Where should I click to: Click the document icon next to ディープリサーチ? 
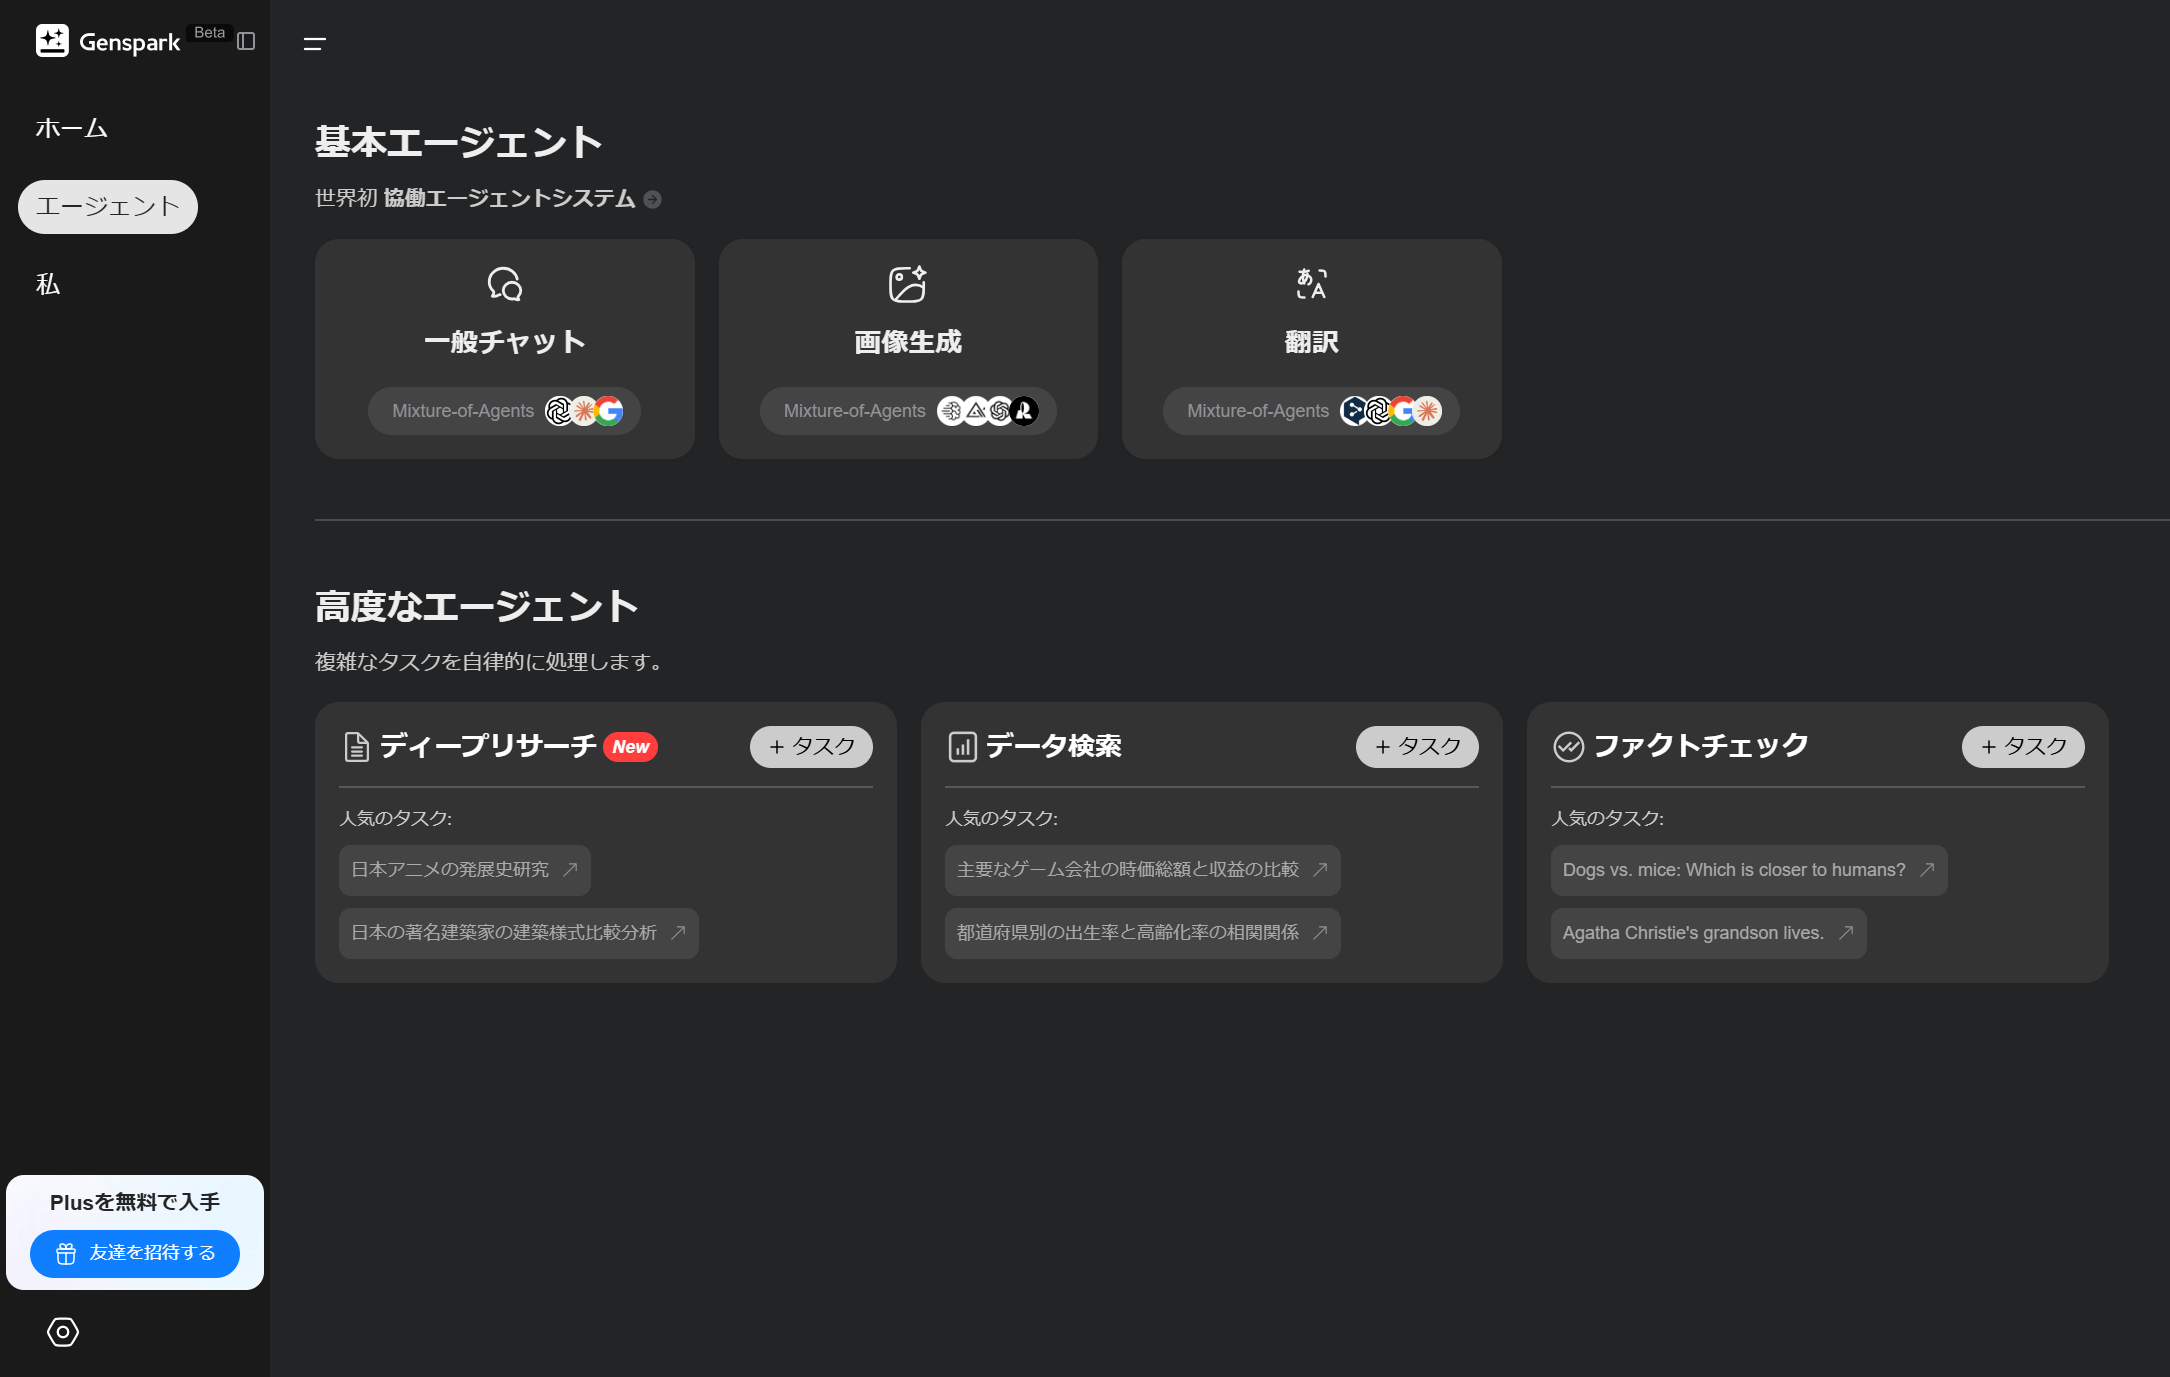click(x=356, y=746)
